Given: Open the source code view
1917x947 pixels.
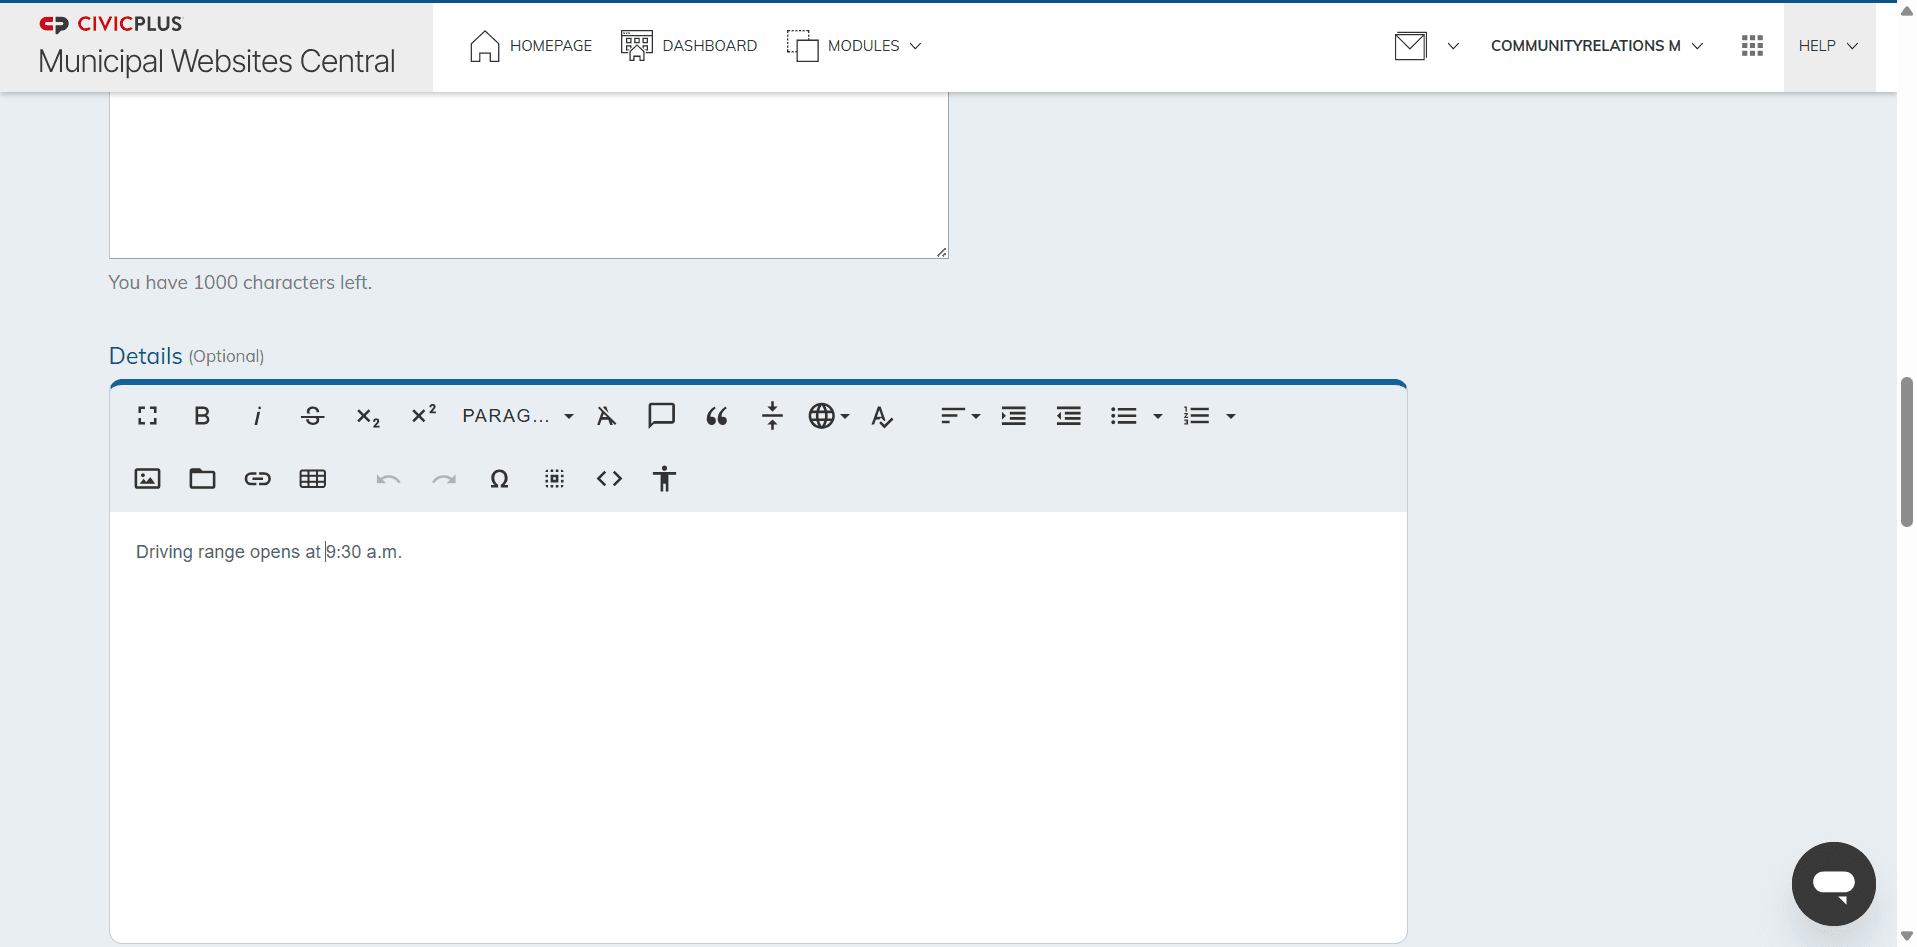Looking at the screenshot, I should pos(610,479).
